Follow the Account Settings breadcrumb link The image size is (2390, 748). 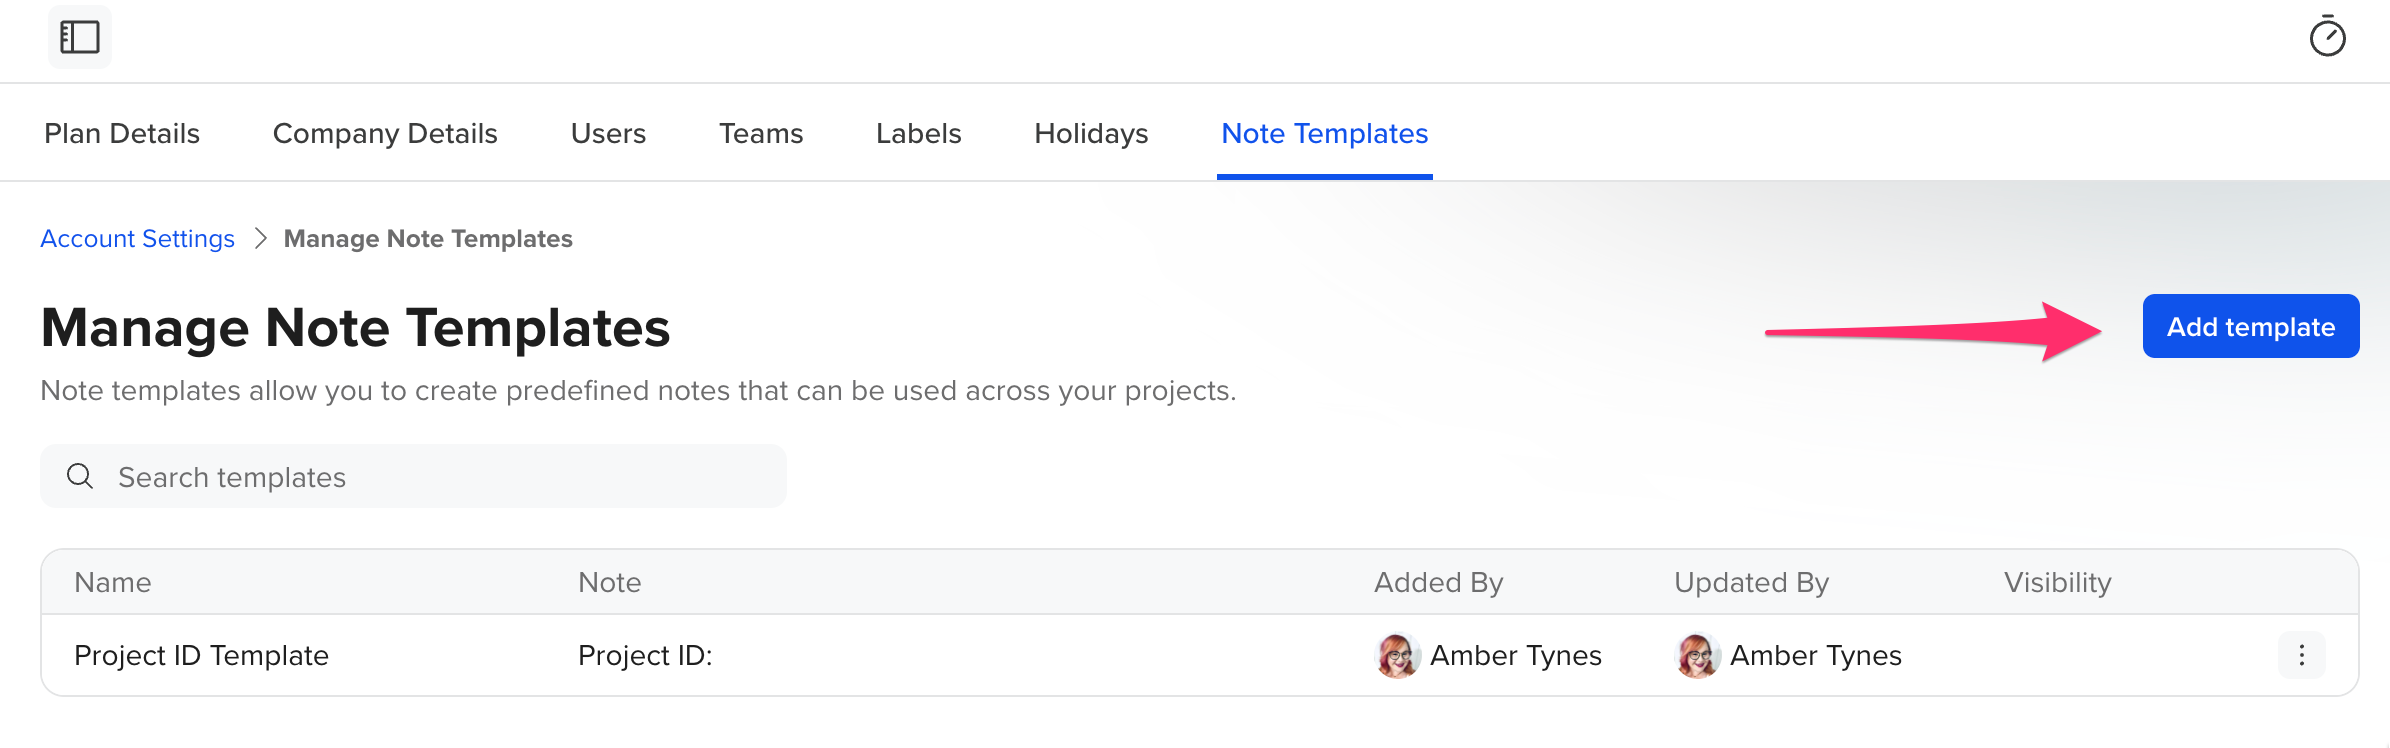click(x=138, y=238)
